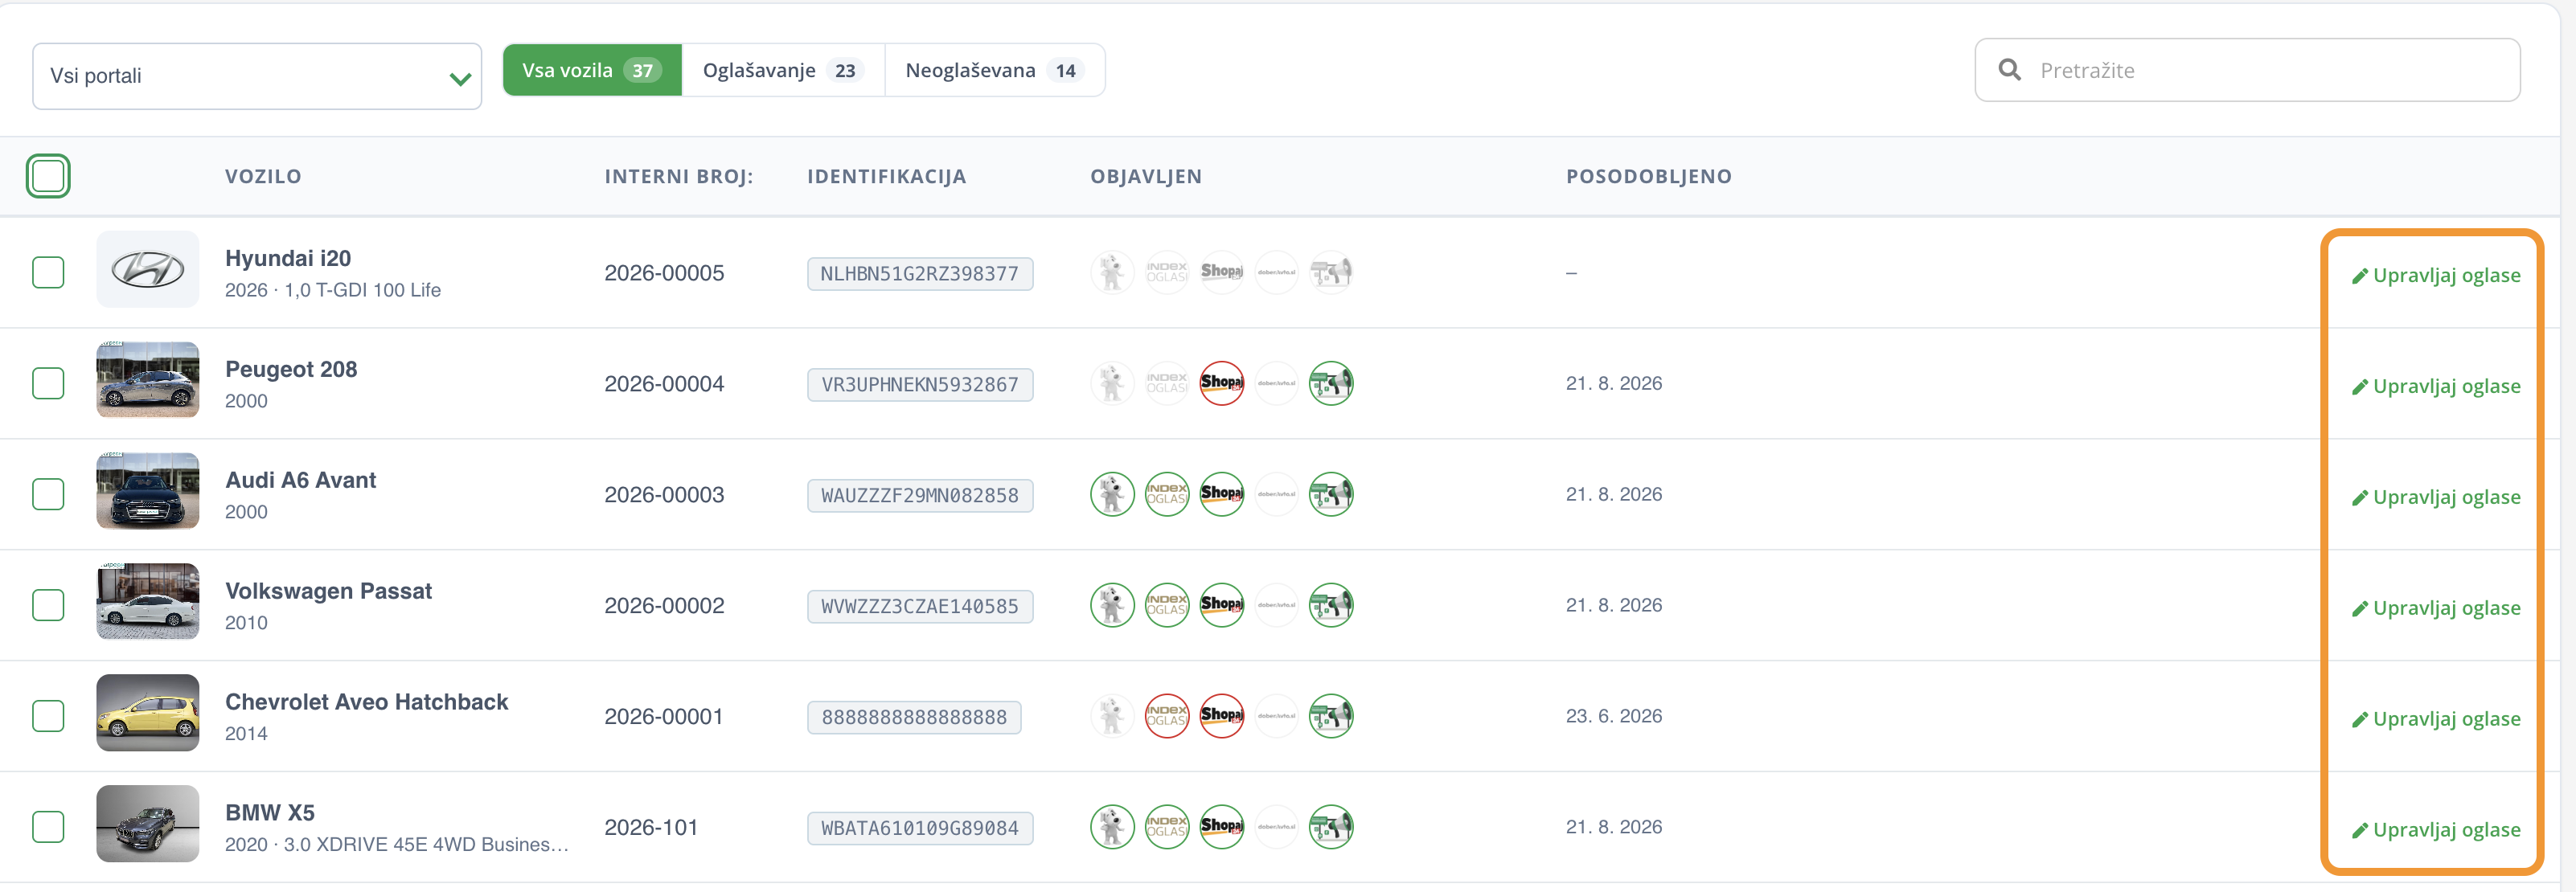Select VIN 'WBATA610109G89084'
Screen dimensions: 2576x892
[x=920, y=829]
